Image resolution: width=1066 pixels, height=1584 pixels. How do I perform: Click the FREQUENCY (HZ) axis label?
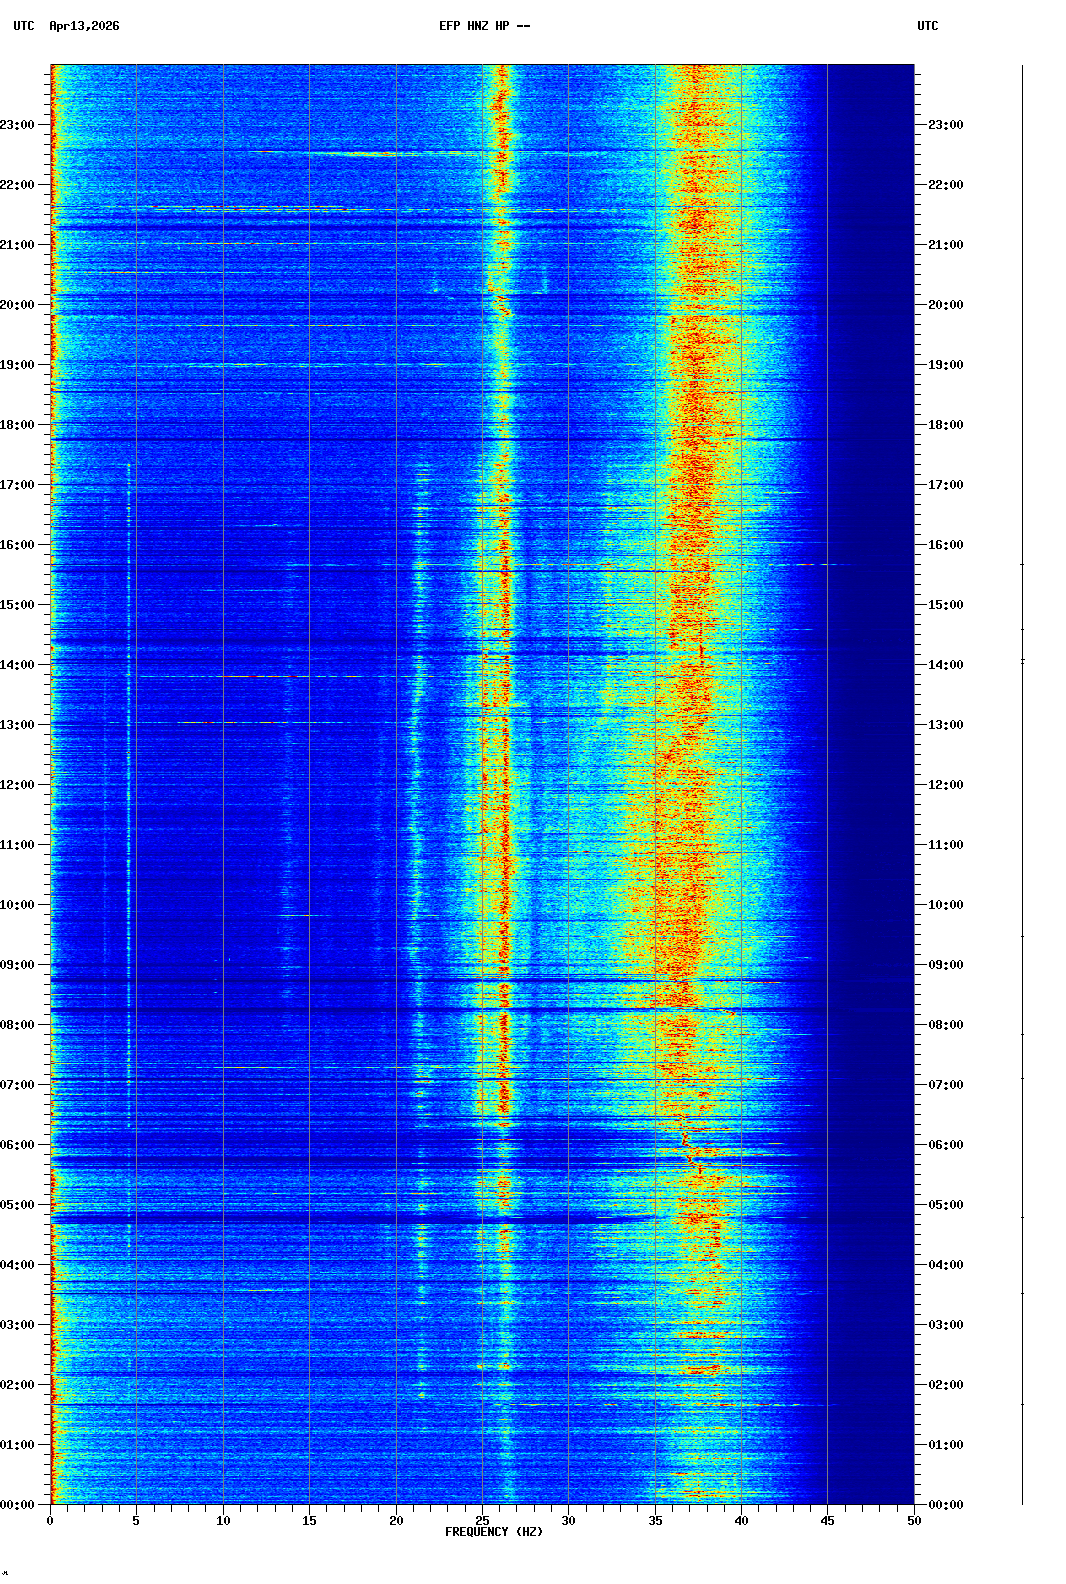tap(494, 1532)
